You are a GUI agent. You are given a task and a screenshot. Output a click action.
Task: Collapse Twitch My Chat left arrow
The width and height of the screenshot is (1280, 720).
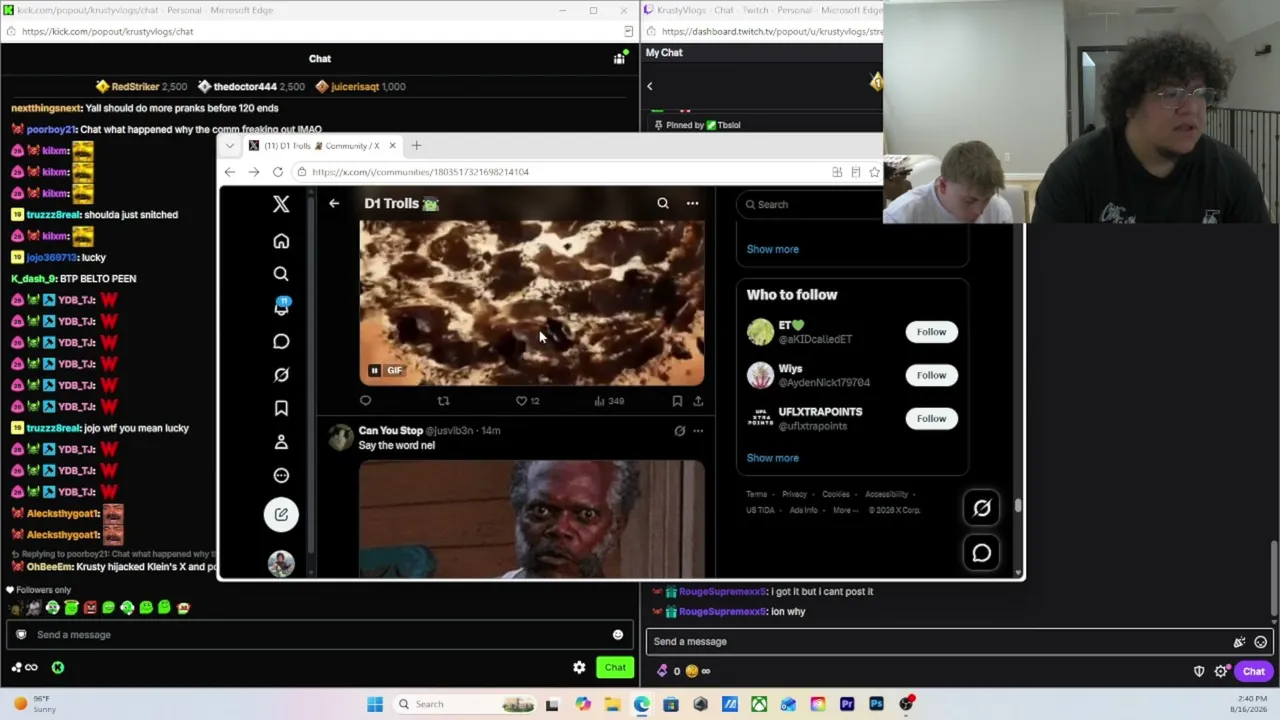(x=649, y=87)
